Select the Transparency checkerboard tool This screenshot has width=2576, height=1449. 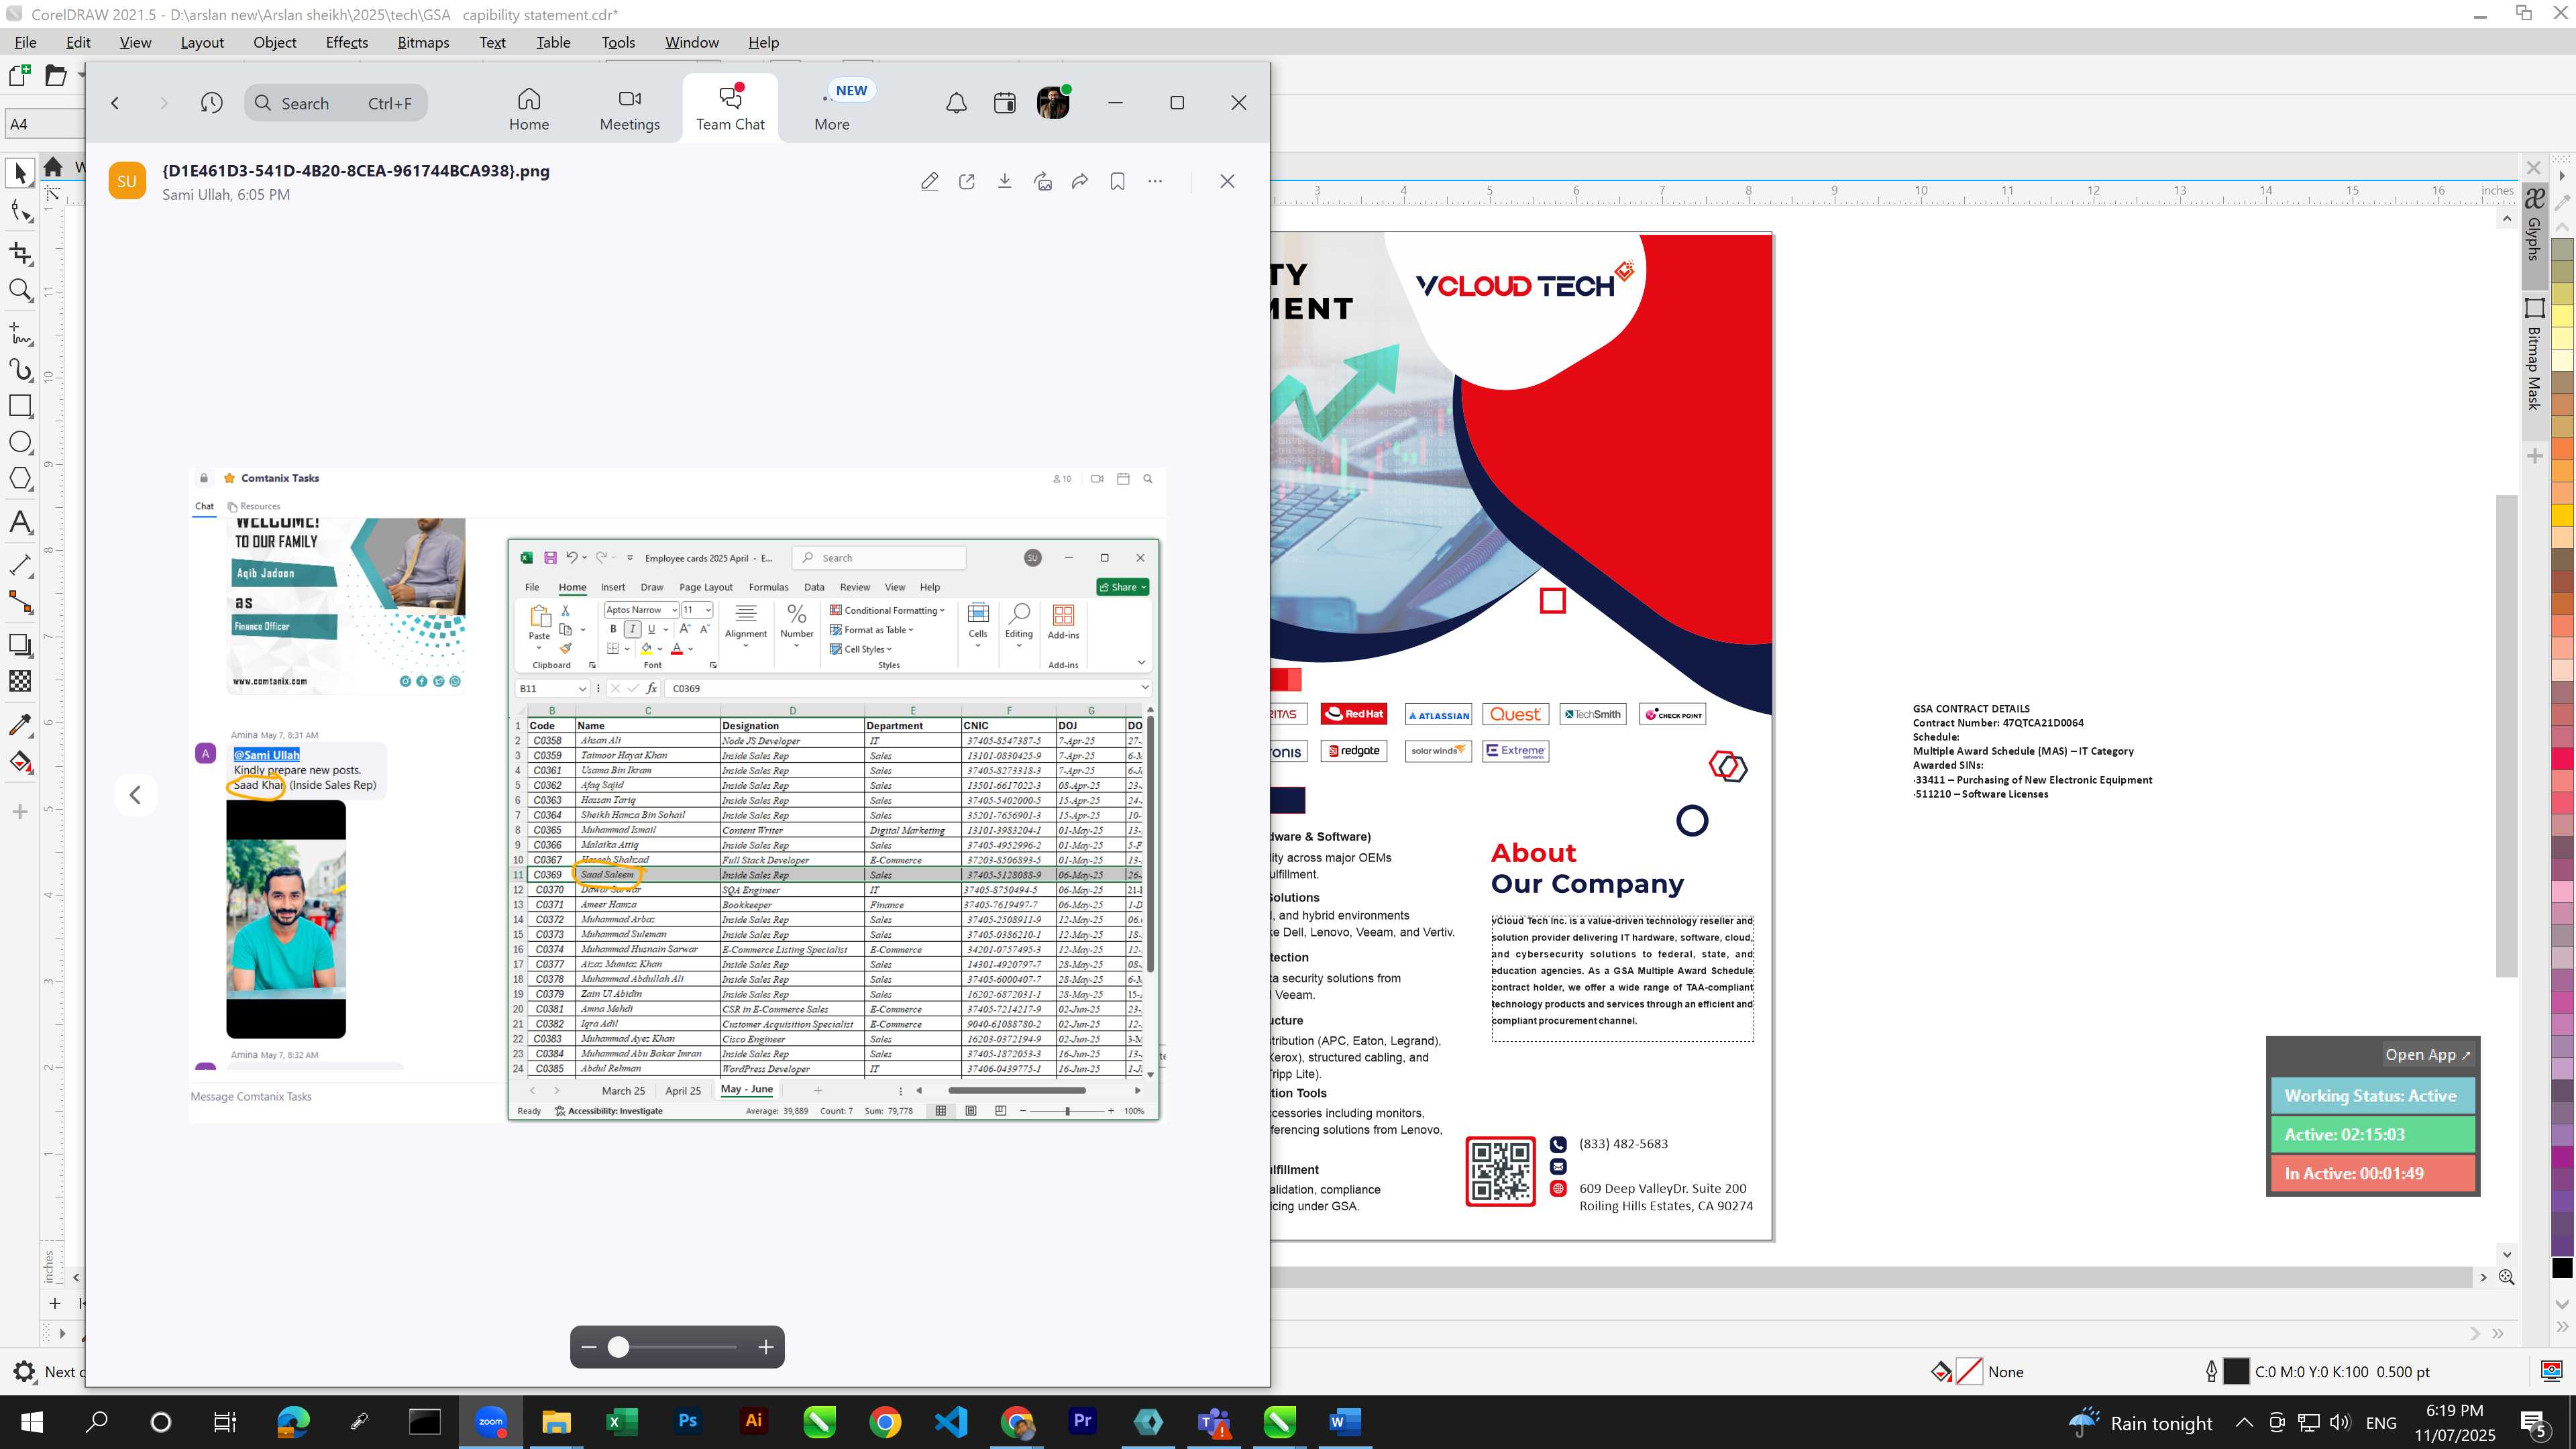pos(20,681)
